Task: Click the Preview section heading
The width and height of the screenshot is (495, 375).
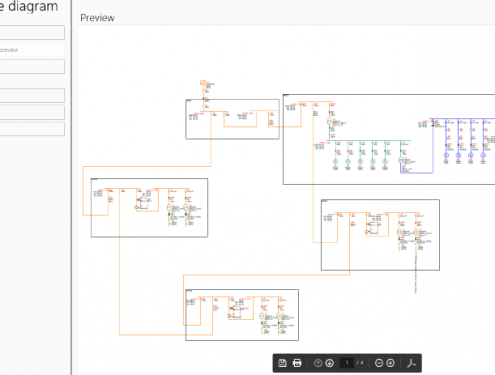Action: (97, 18)
